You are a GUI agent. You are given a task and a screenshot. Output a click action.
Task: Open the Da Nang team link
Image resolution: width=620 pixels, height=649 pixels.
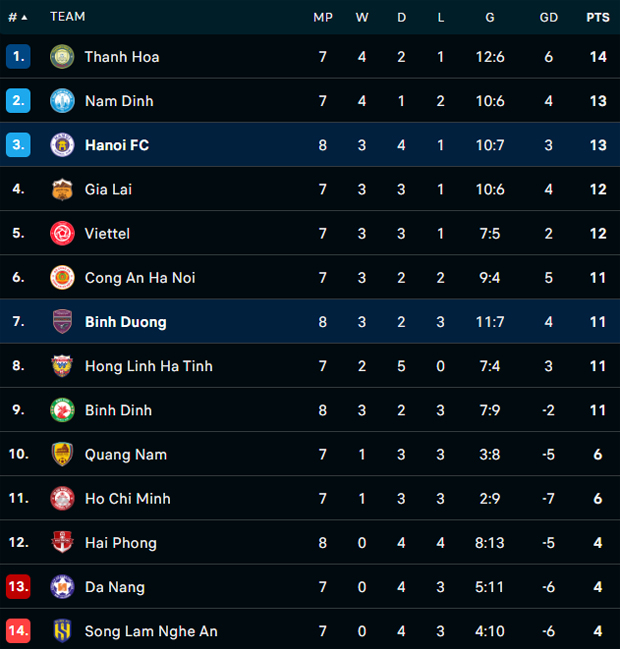[x=114, y=587]
